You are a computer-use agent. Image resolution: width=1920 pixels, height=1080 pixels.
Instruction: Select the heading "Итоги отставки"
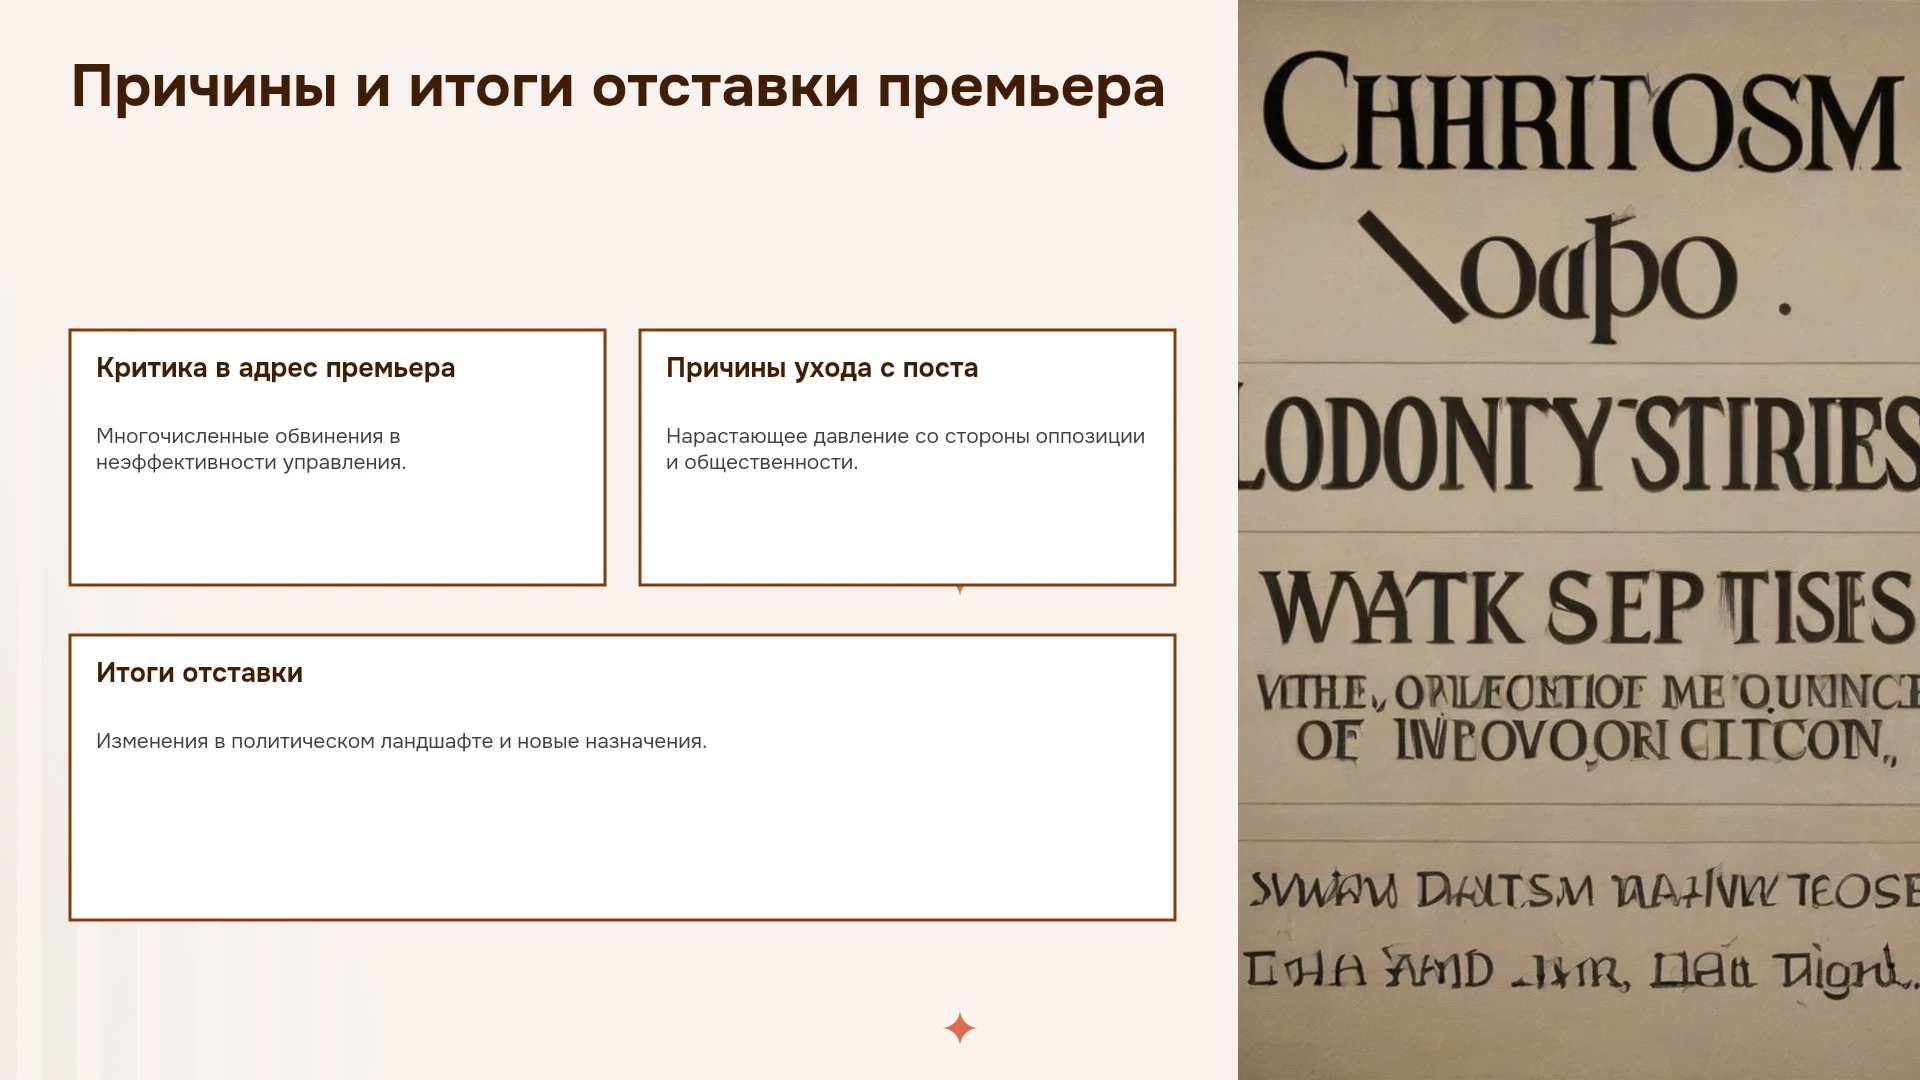pyautogui.click(x=199, y=673)
